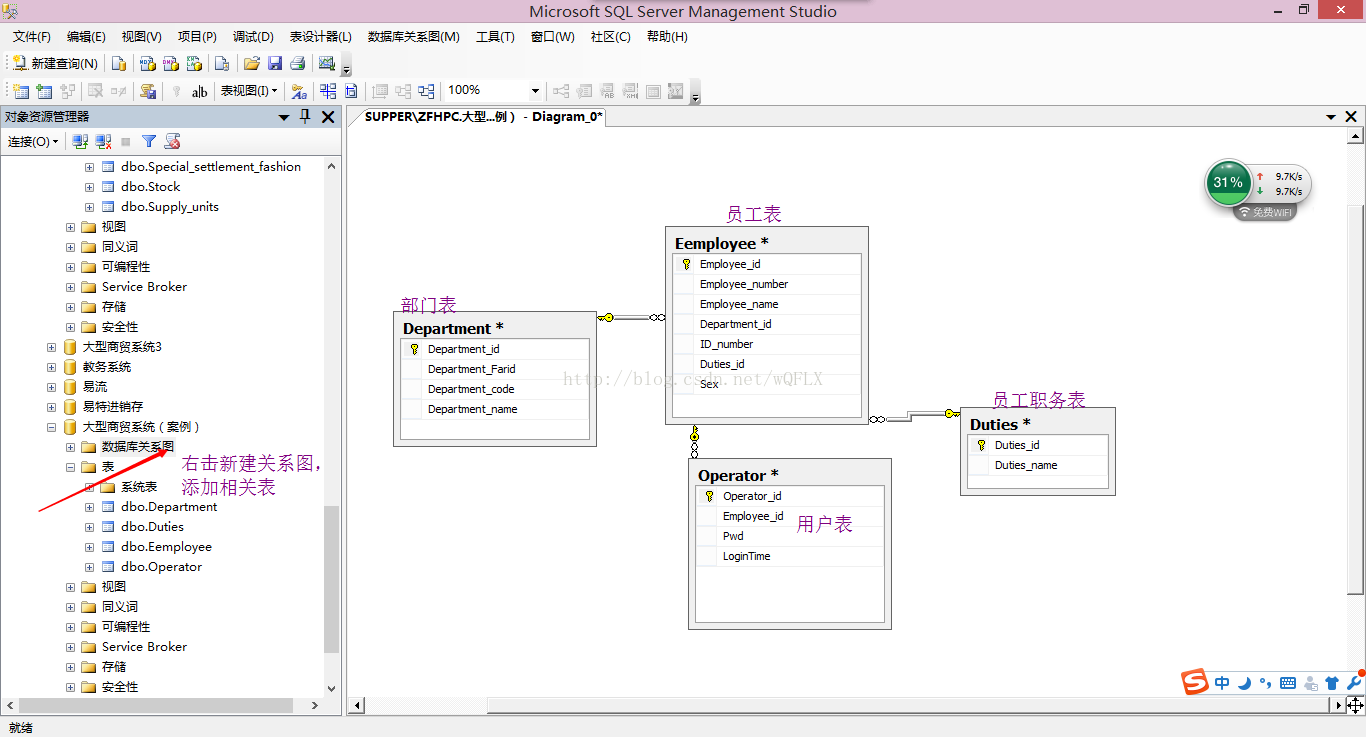1366x737 pixels.
Task: Toggle Sogou punctuation mode
Action: click(1266, 683)
